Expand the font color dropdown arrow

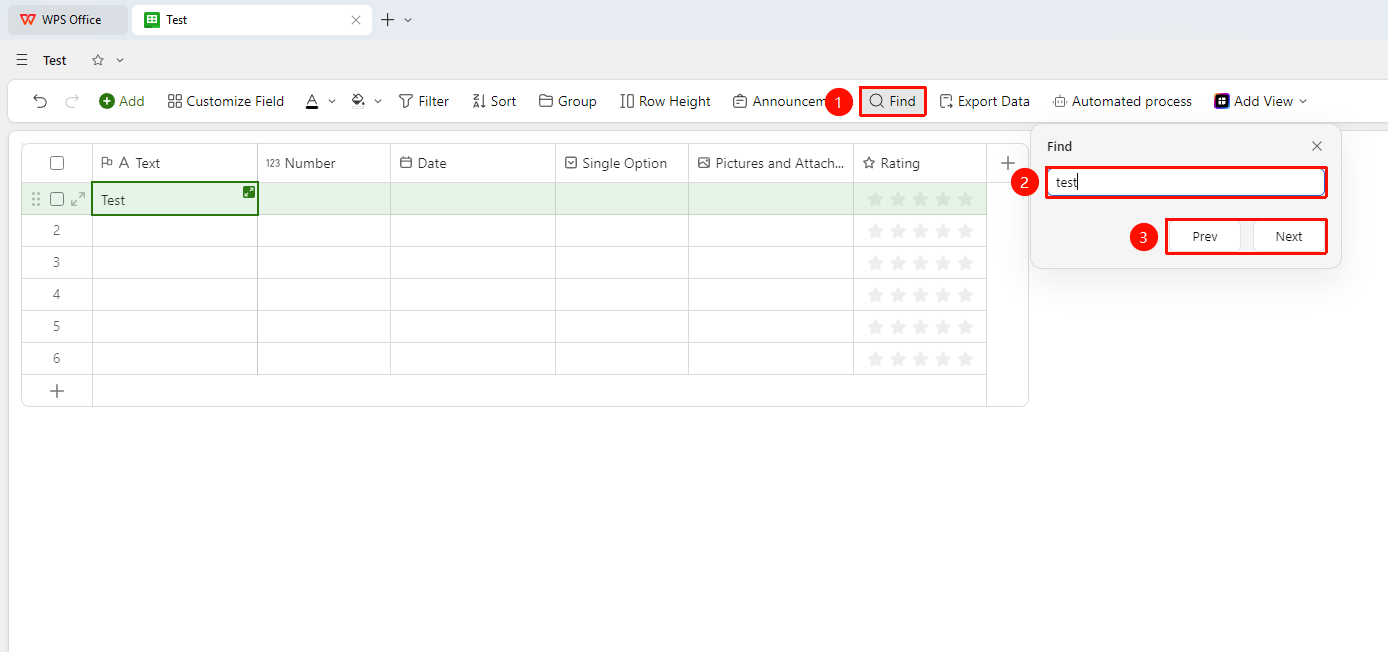(x=332, y=101)
